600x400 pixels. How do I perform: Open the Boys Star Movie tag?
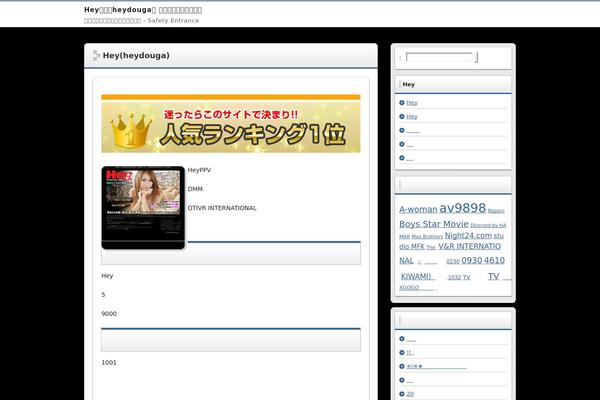point(434,224)
